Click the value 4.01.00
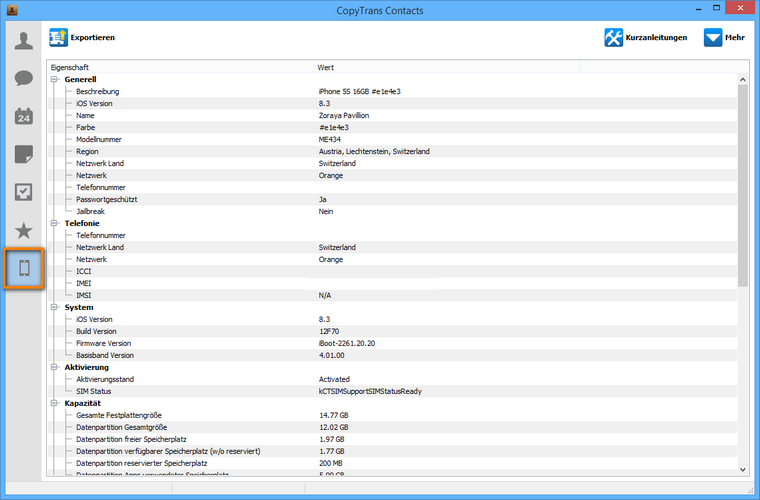 [x=332, y=355]
